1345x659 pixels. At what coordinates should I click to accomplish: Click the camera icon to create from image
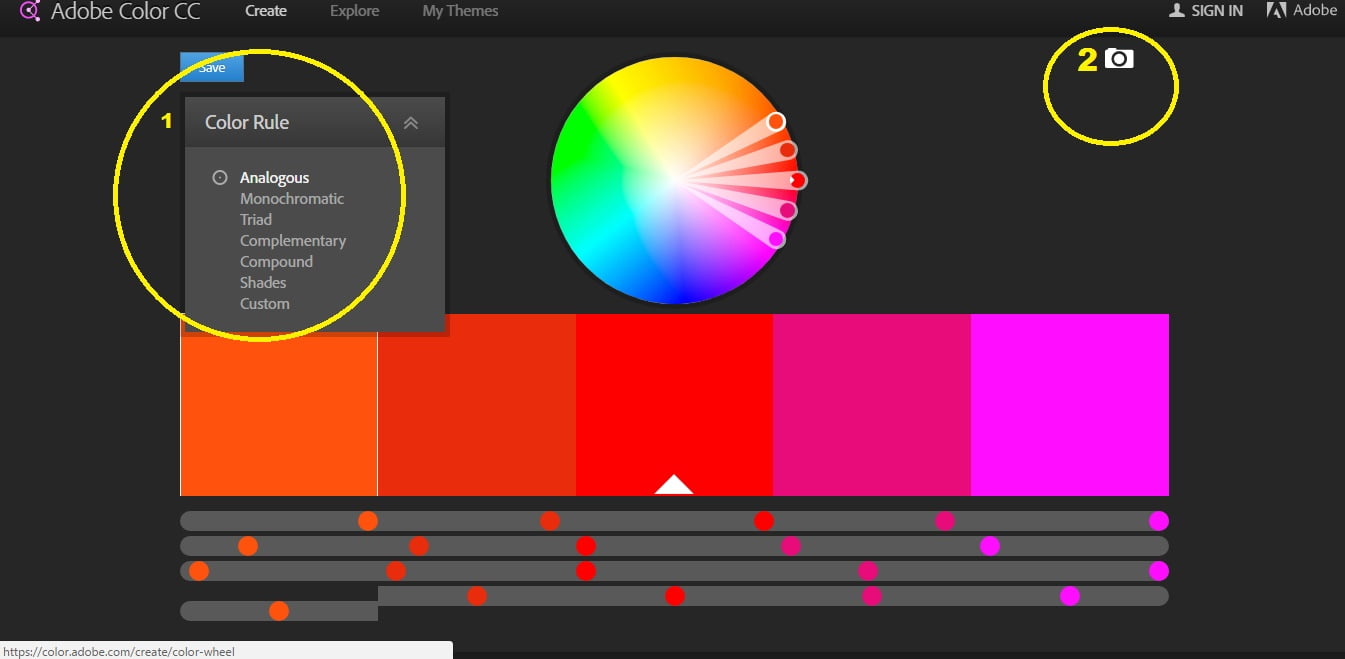tap(1119, 59)
